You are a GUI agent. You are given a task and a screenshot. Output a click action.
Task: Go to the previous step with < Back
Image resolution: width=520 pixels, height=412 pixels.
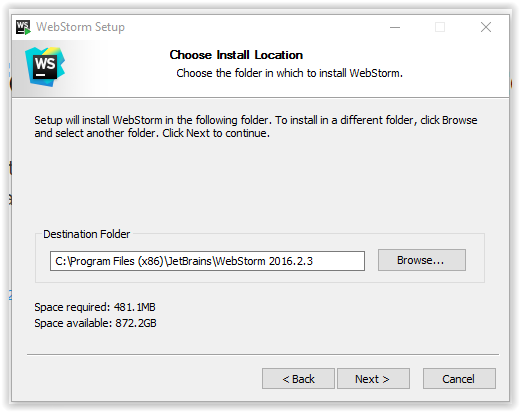point(298,379)
